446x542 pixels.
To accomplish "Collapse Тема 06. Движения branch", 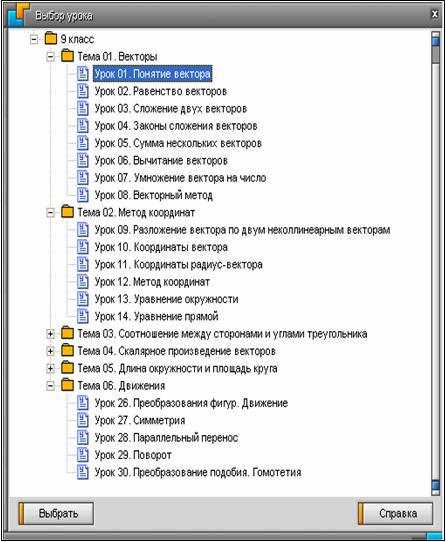I will tap(50, 385).
